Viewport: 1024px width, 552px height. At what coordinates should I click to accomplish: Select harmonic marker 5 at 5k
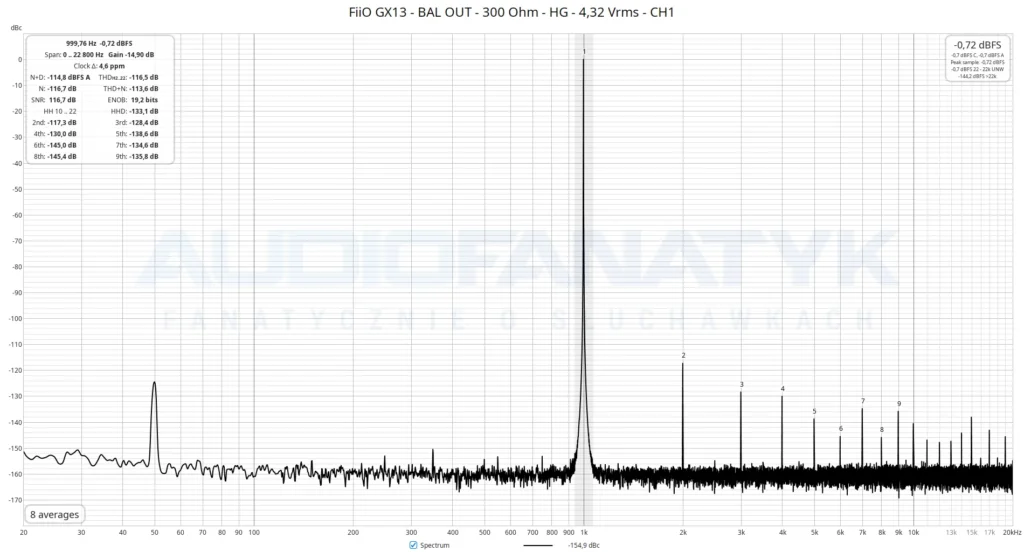(x=814, y=412)
